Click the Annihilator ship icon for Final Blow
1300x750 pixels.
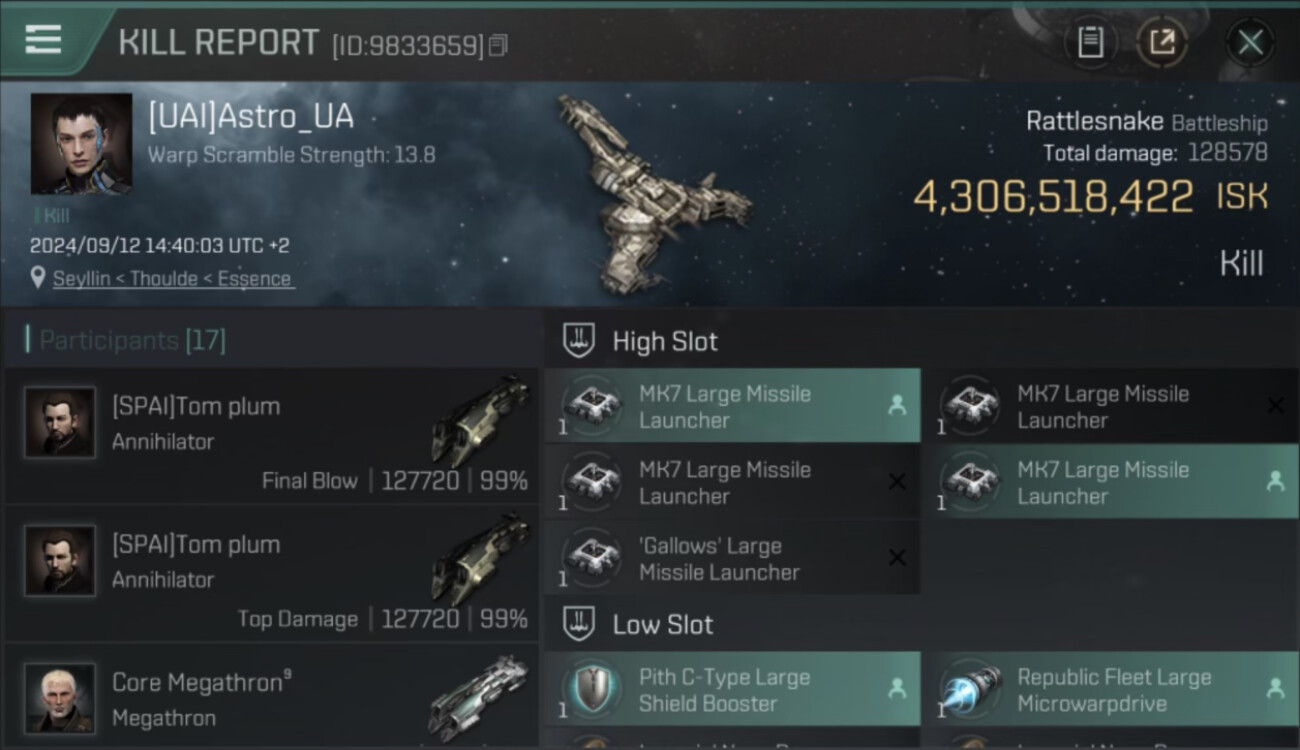pyautogui.click(x=480, y=420)
